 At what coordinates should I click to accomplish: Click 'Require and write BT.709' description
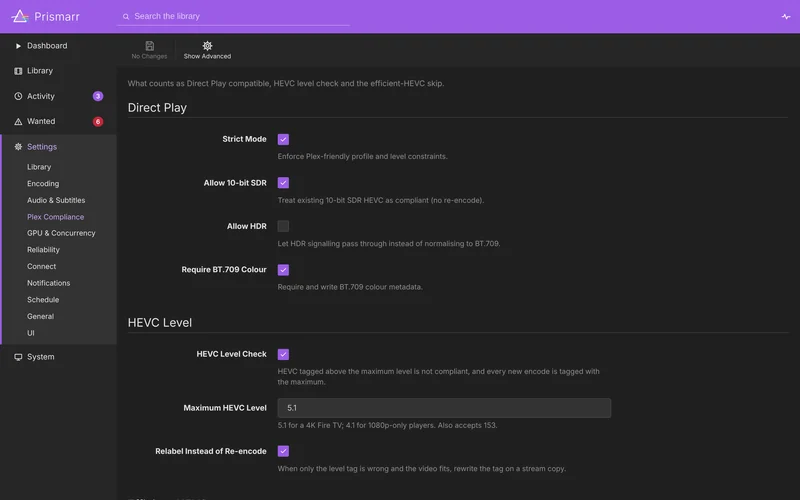coord(350,287)
